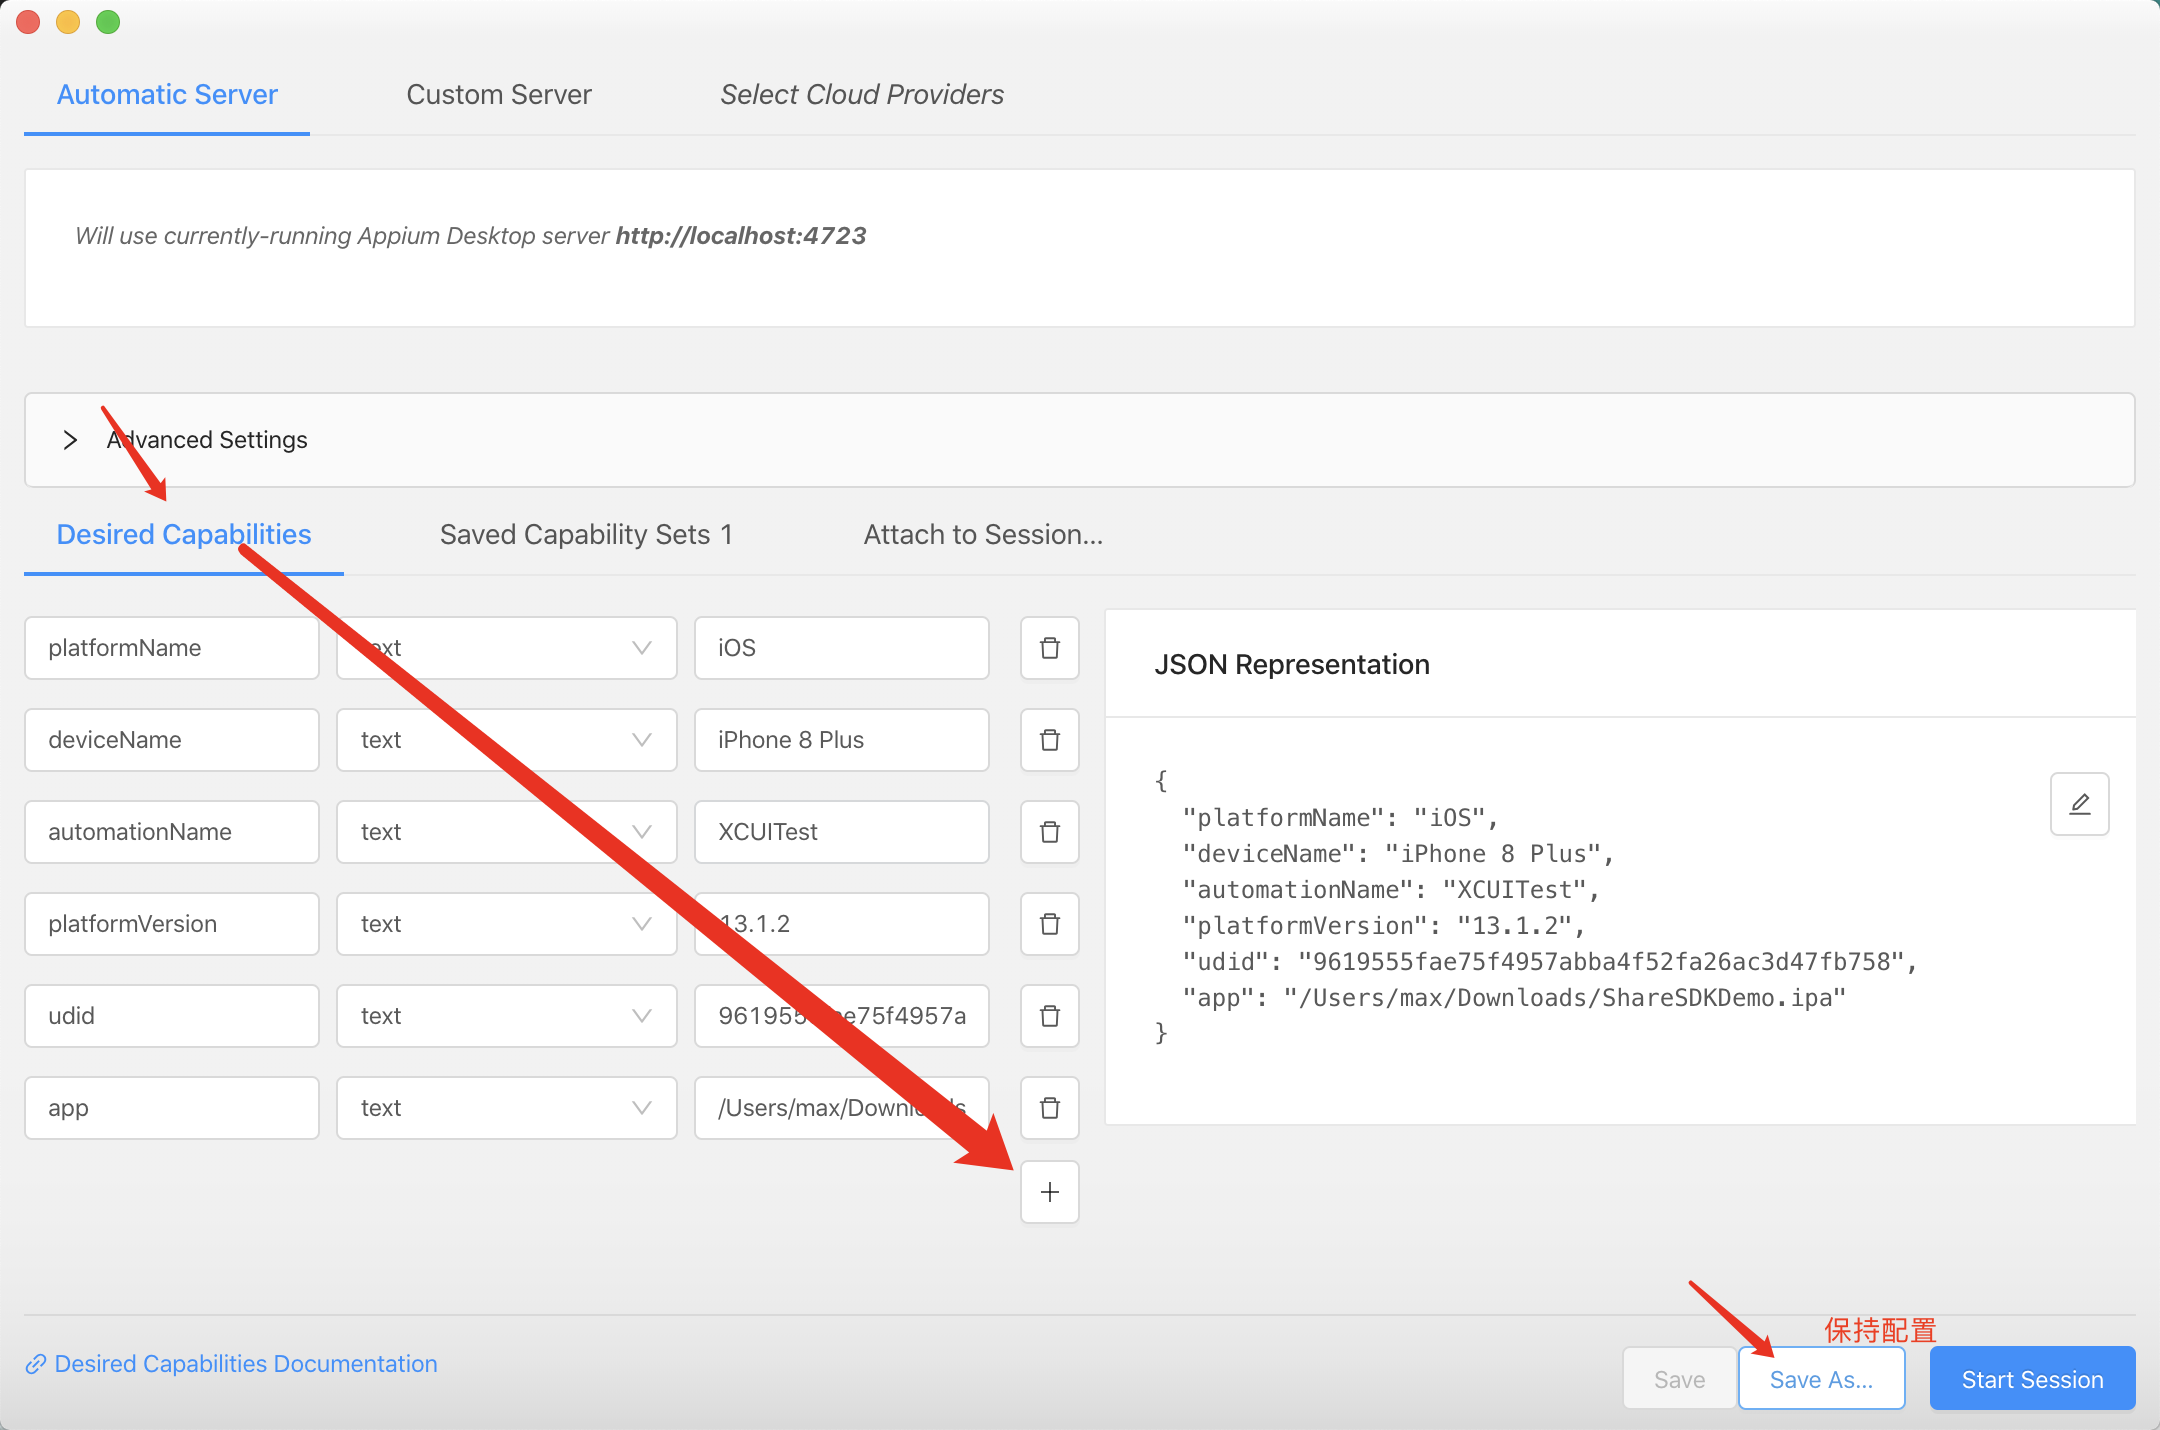2160x1430 pixels.
Task: Delete the udid capability row
Action: (1049, 1016)
